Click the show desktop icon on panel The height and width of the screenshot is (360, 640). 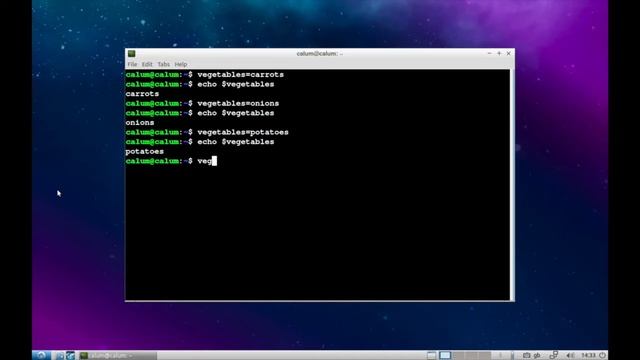click(x=431, y=356)
